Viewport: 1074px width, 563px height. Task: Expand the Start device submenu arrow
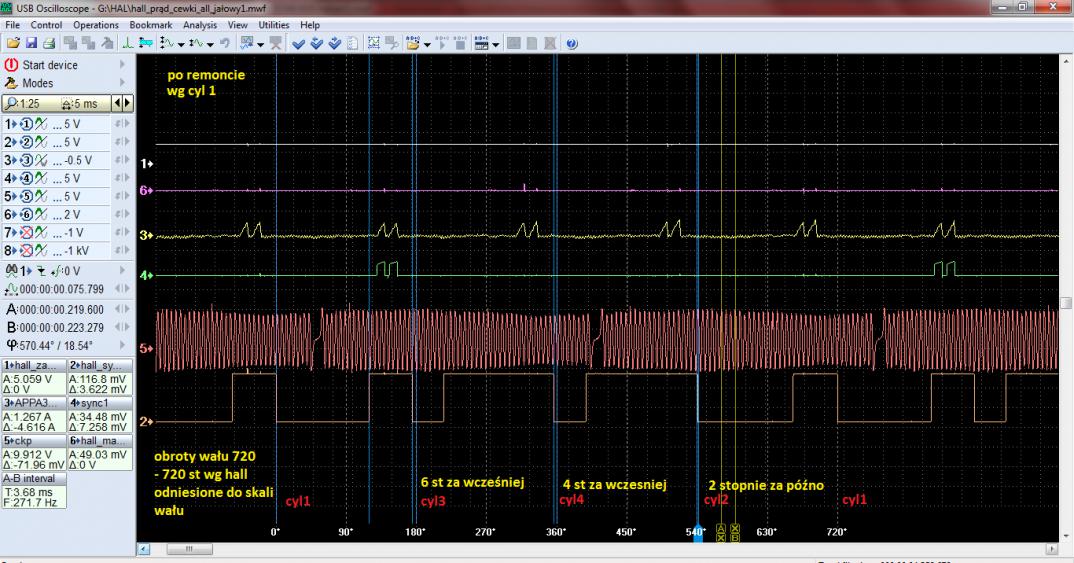(123, 65)
